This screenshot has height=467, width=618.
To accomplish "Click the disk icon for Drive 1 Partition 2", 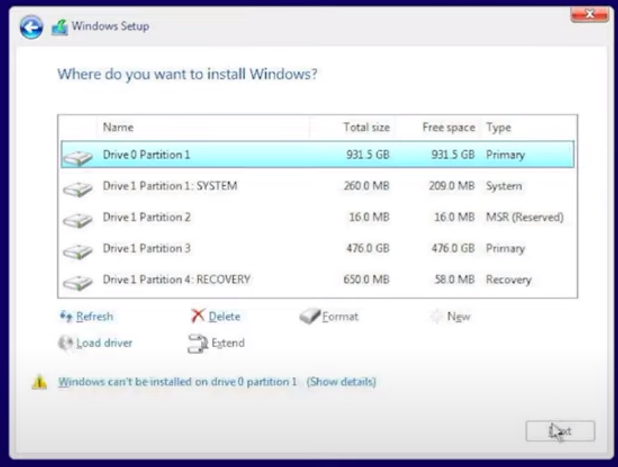I will tap(78, 220).
